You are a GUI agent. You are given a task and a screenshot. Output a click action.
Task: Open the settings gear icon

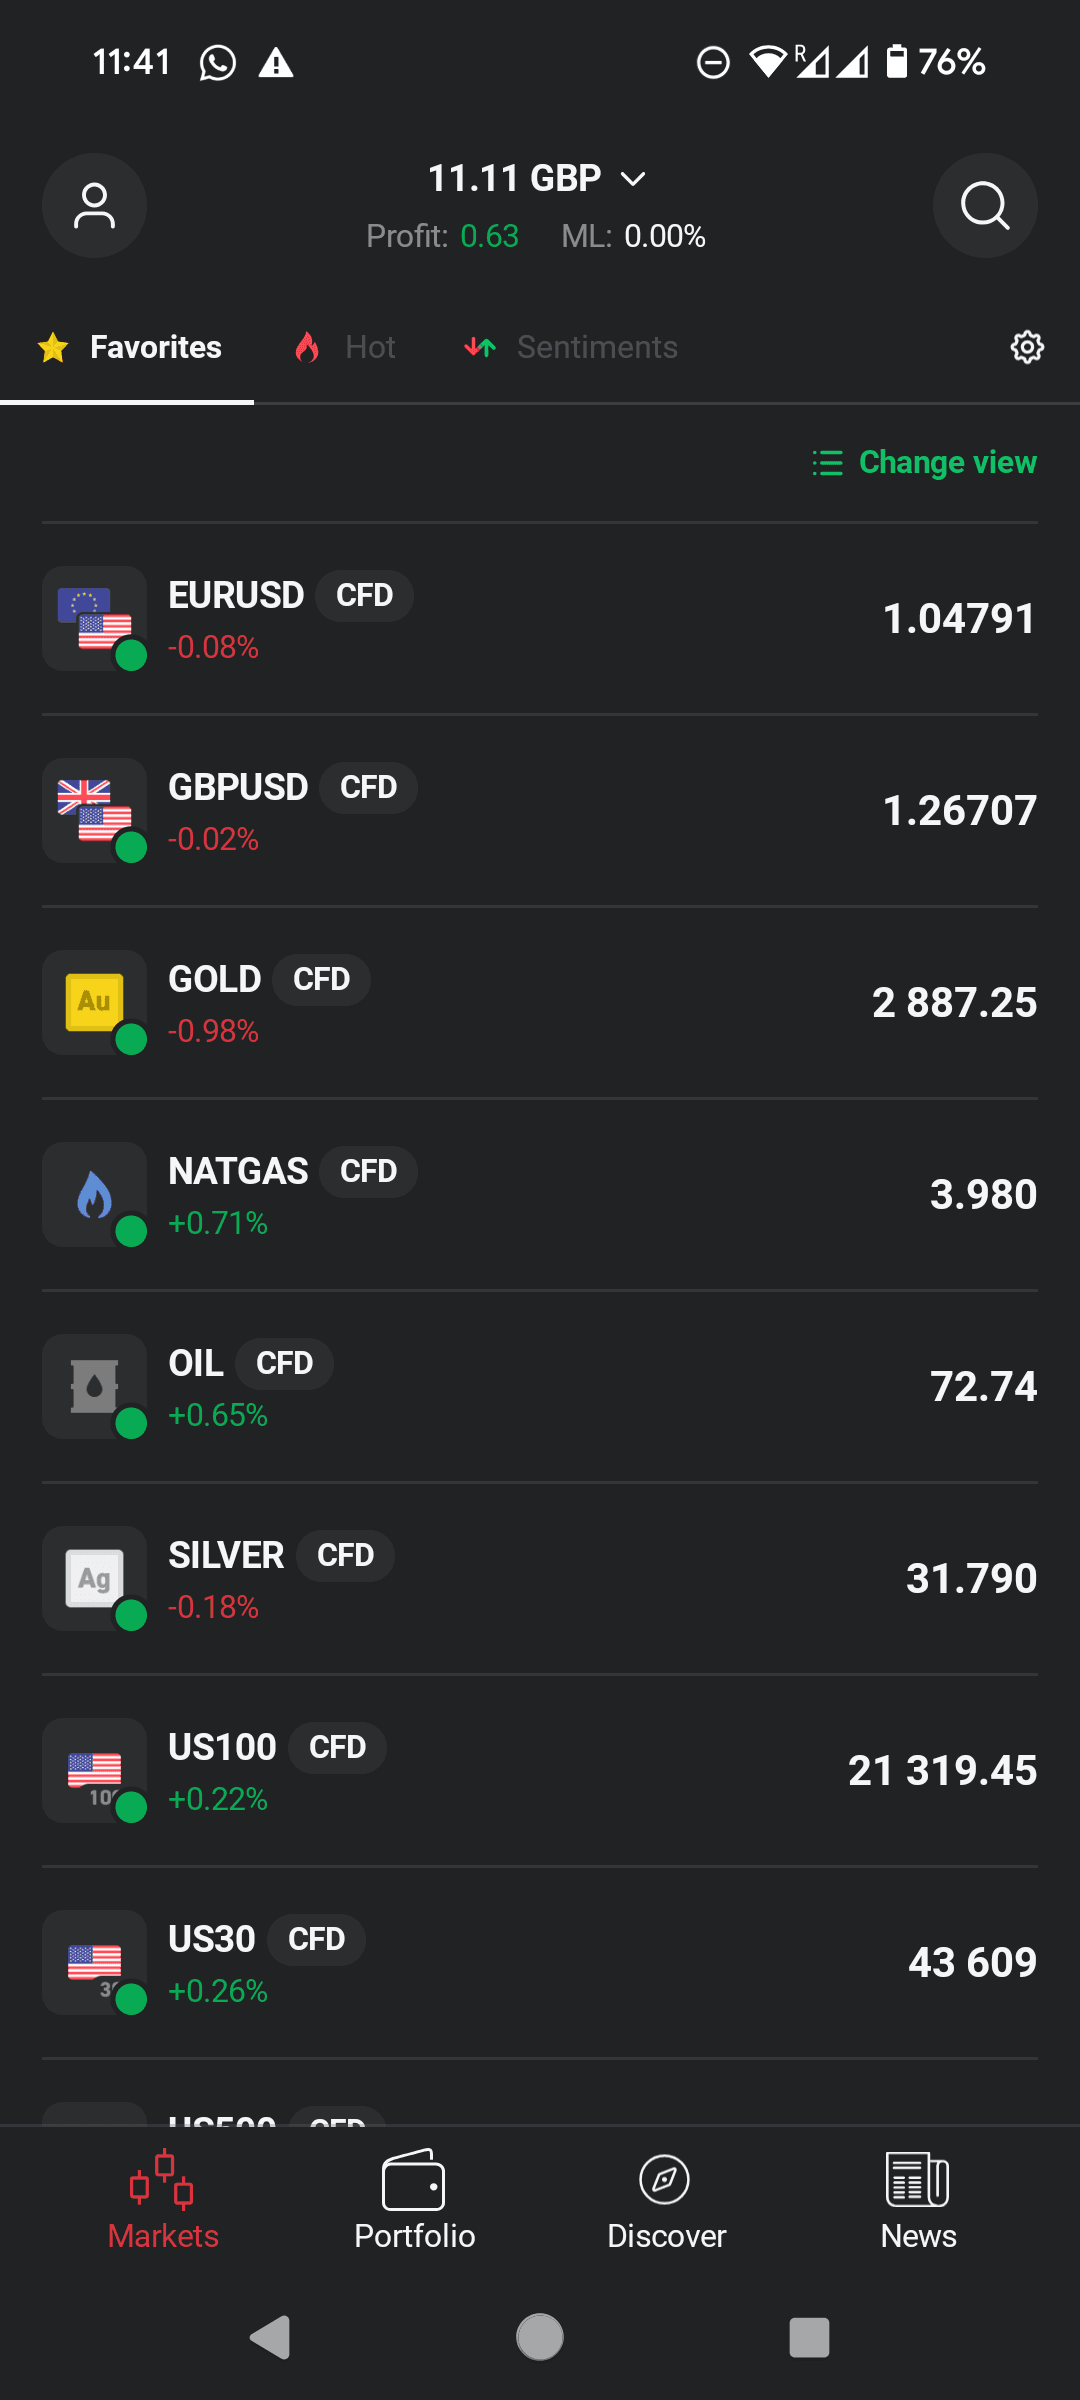(1027, 347)
